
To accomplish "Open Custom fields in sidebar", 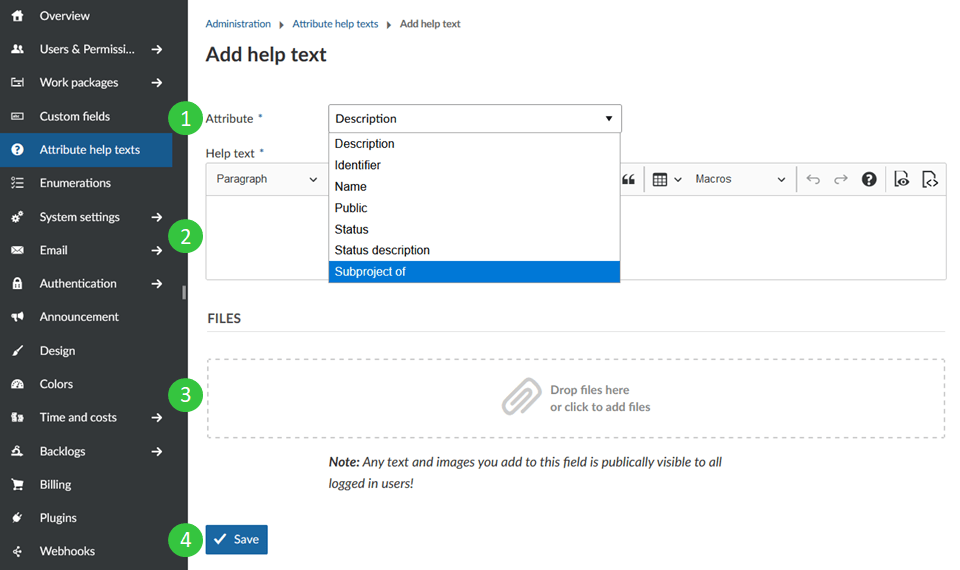I will click(75, 116).
